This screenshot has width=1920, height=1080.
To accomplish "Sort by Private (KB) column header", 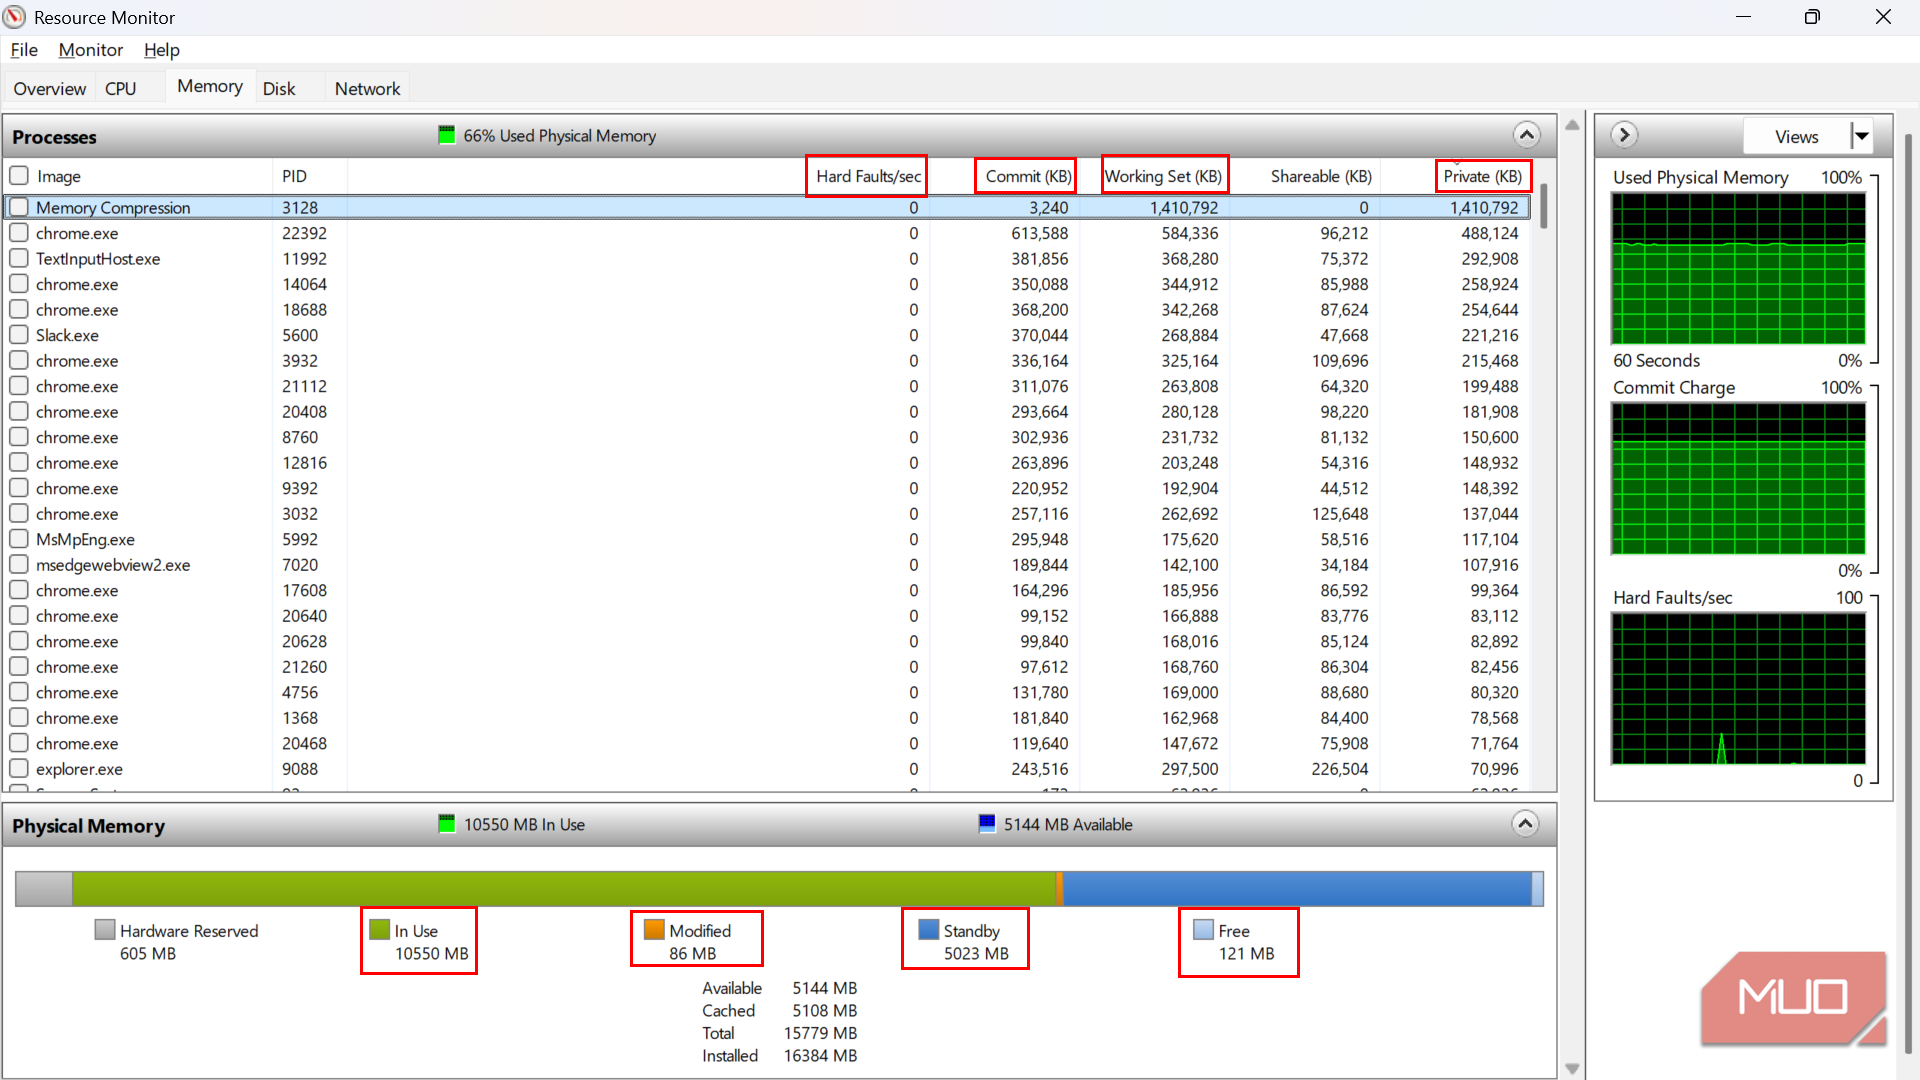I will [x=1483, y=176].
